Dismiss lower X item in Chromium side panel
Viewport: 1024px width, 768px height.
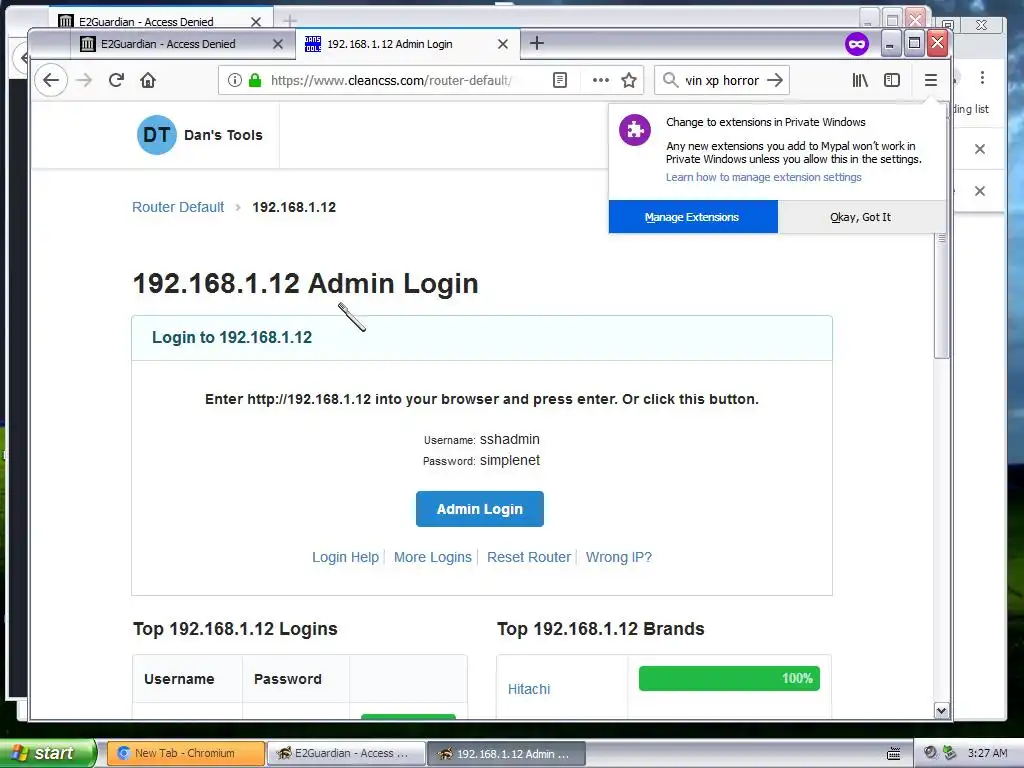coord(980,191)
